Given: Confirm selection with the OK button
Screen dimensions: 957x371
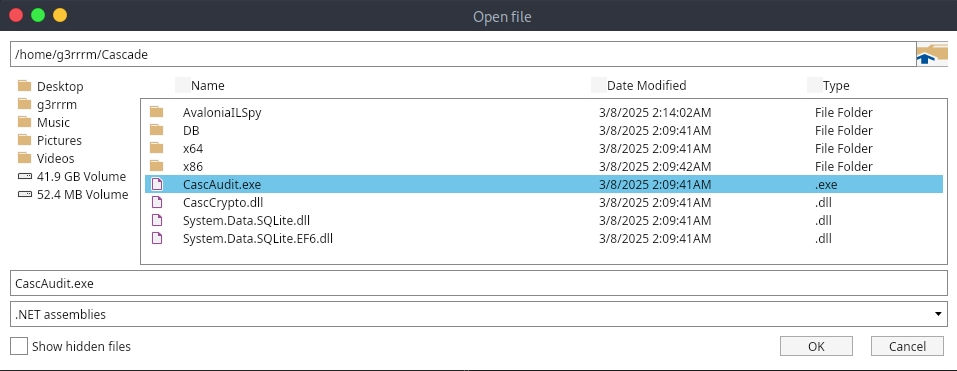Looking at the screenshot, I should pos(816,347).
